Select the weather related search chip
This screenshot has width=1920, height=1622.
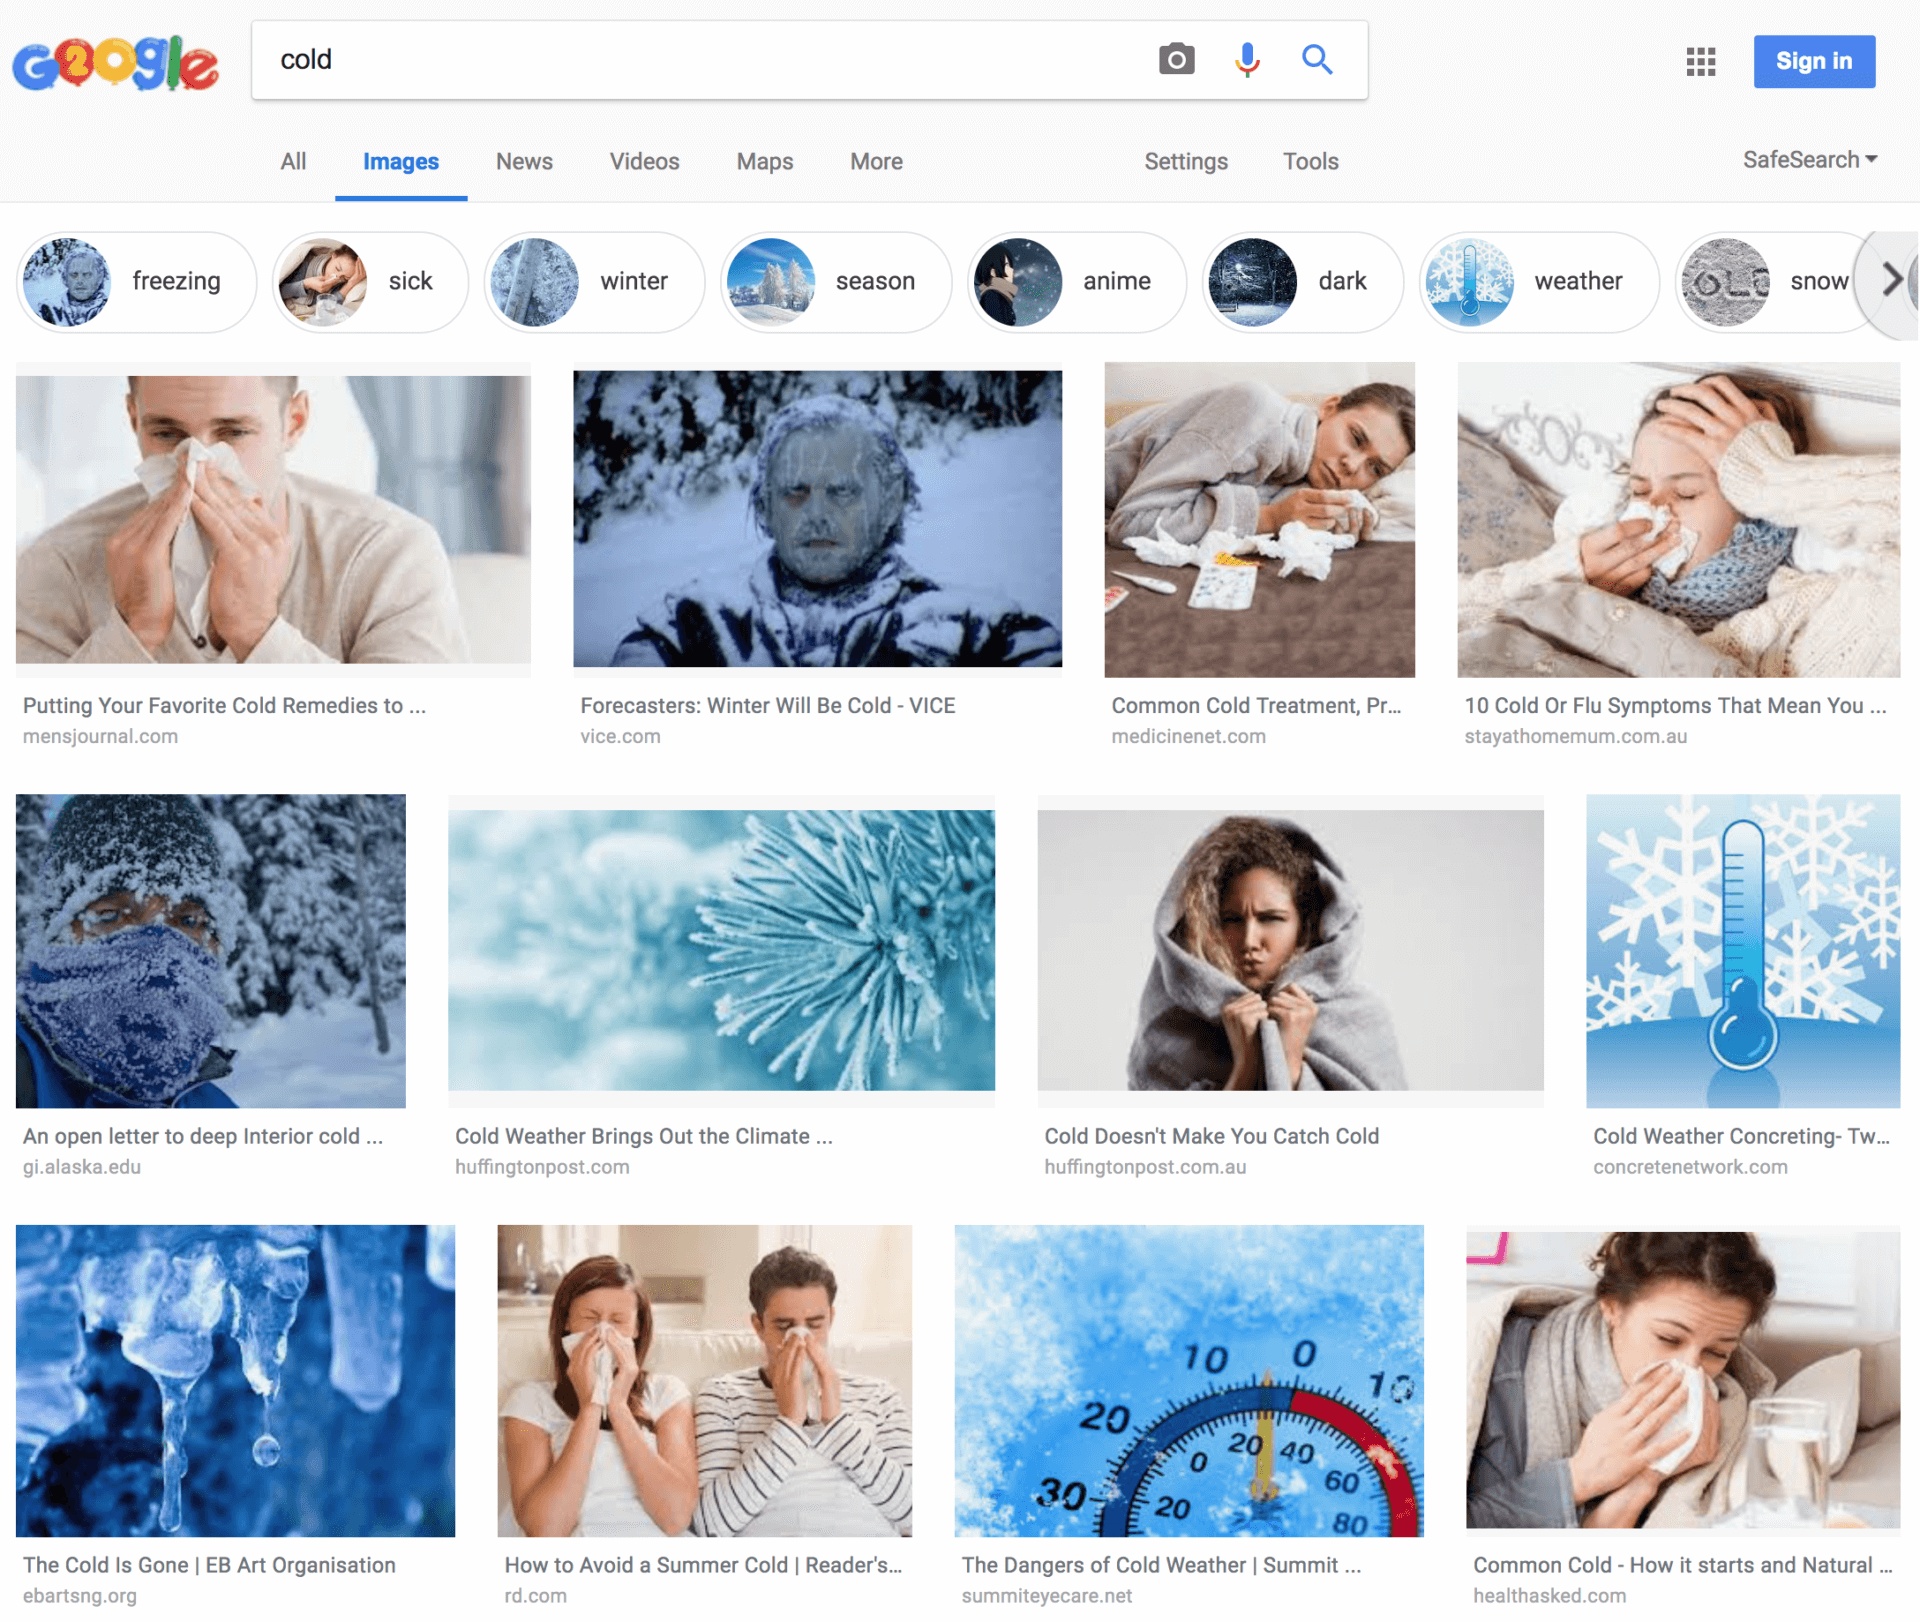(1538, 281)
